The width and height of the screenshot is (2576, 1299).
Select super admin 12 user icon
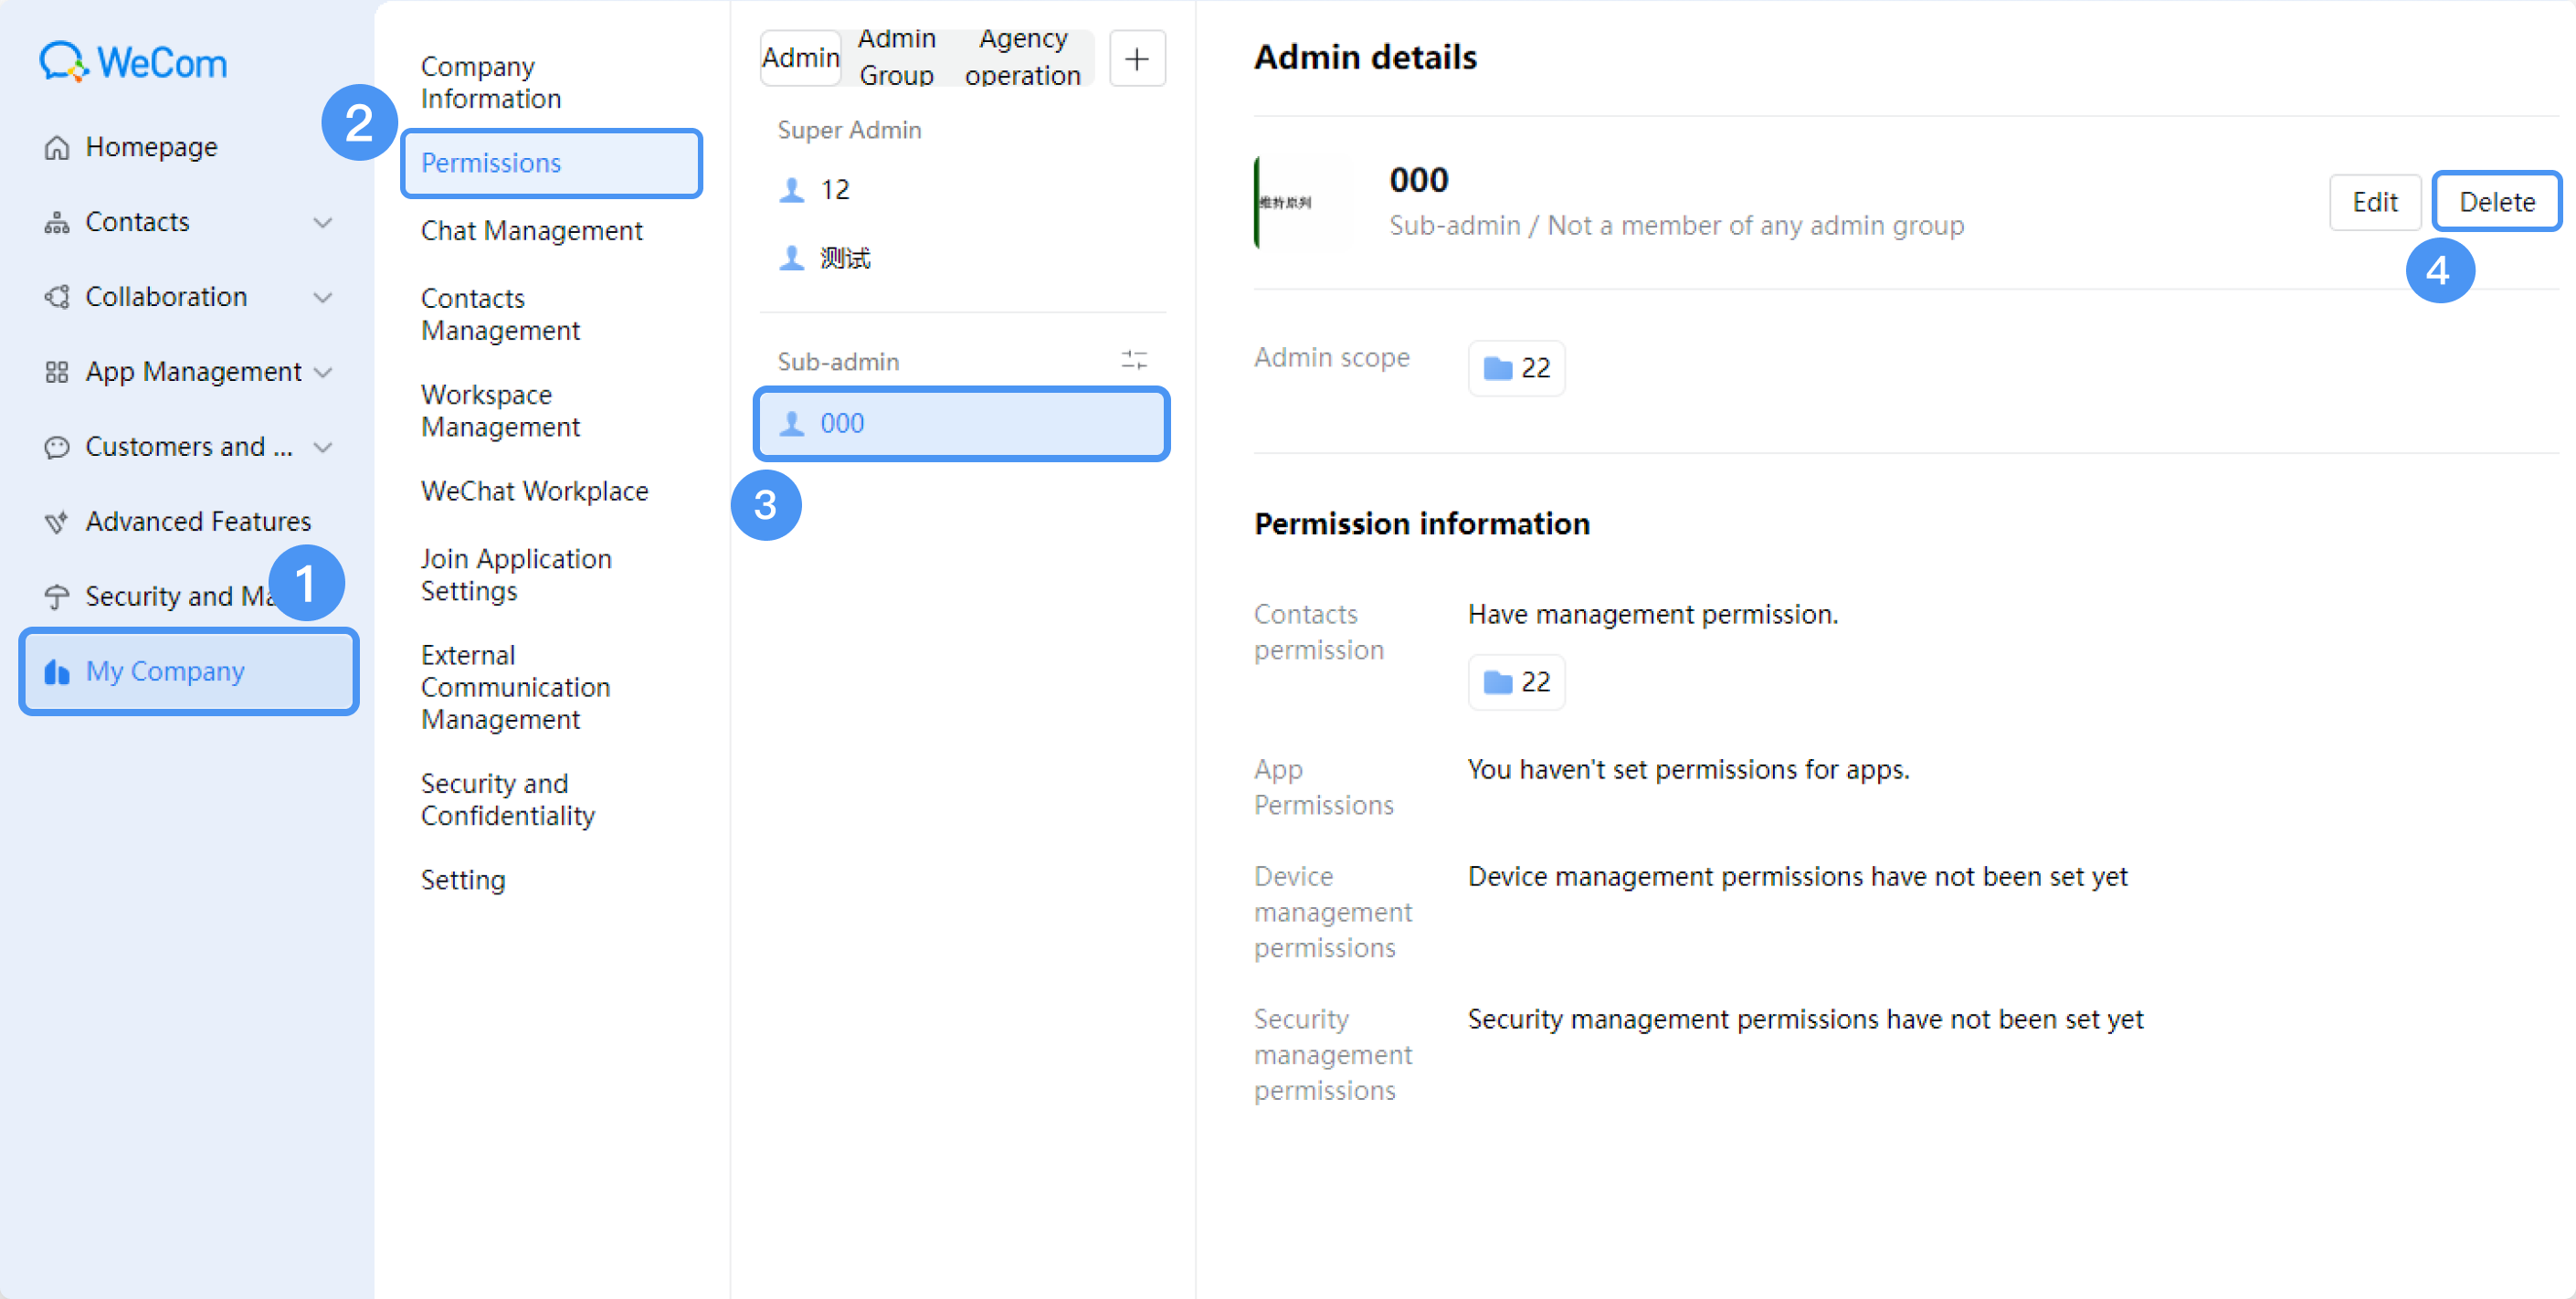click(791, 189)
